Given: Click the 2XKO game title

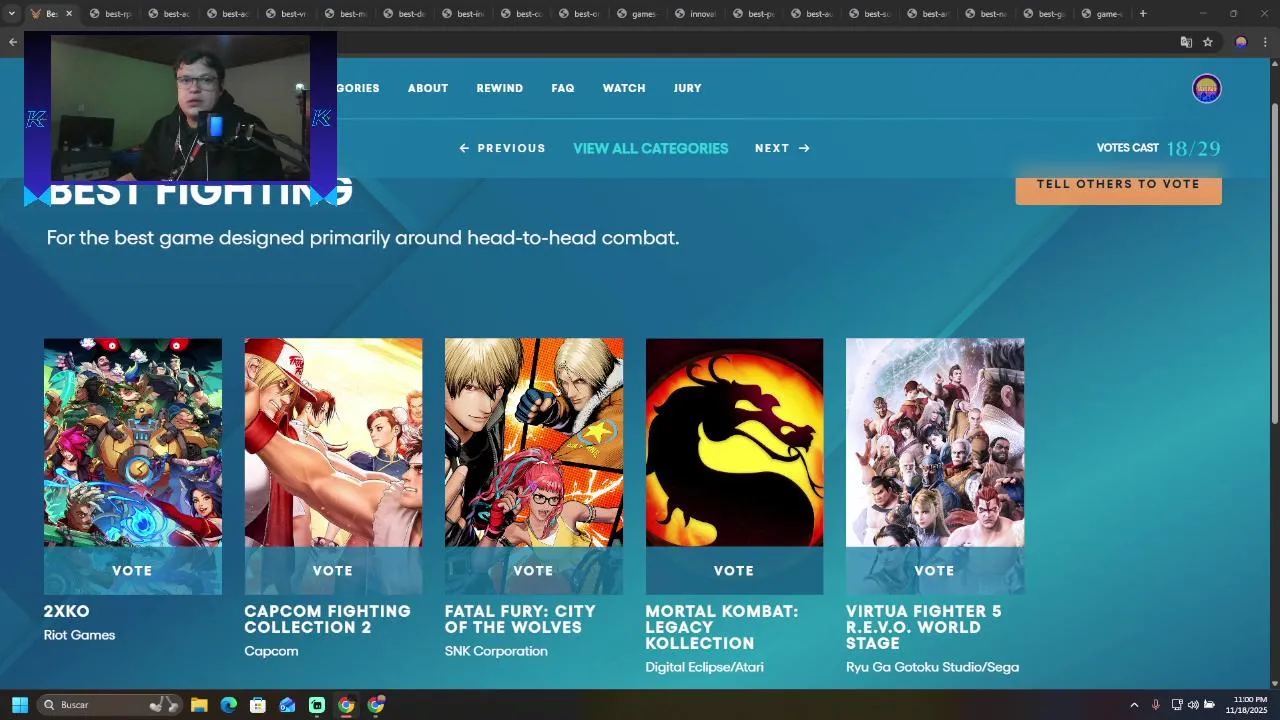Looking at the screenshot, I should tap(67, 611).
